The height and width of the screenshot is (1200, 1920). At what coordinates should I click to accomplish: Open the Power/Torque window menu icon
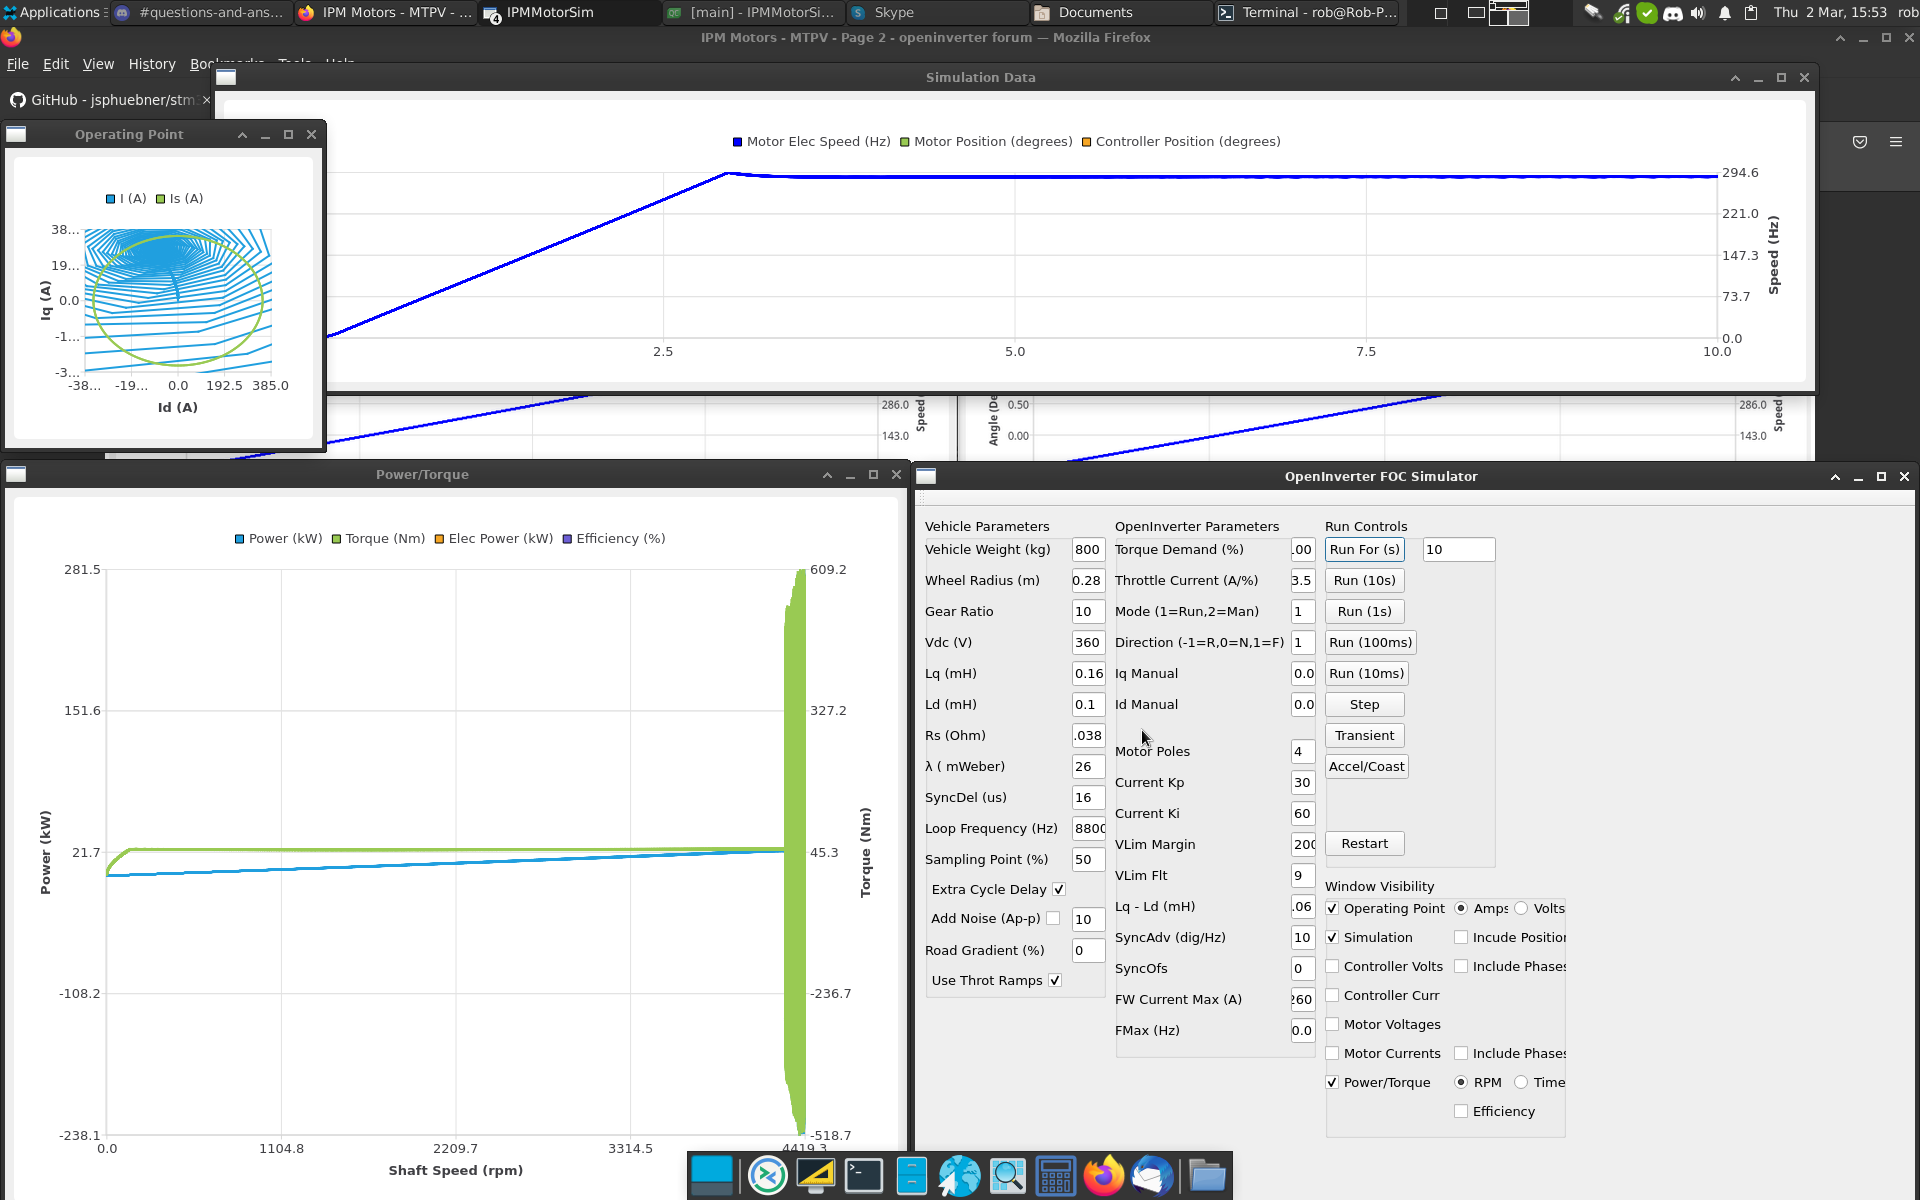coord(16,475)
